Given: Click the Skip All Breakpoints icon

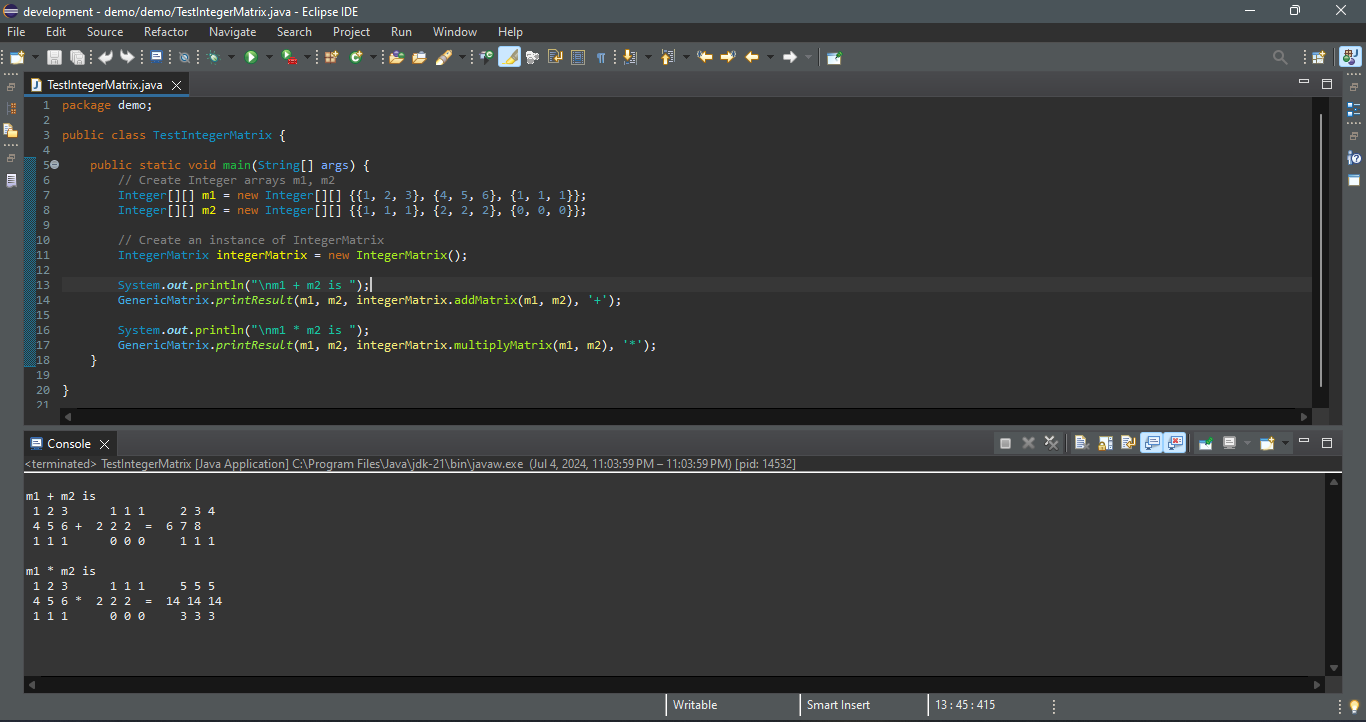Looking at the screenshot, I should tap(184, 57).
